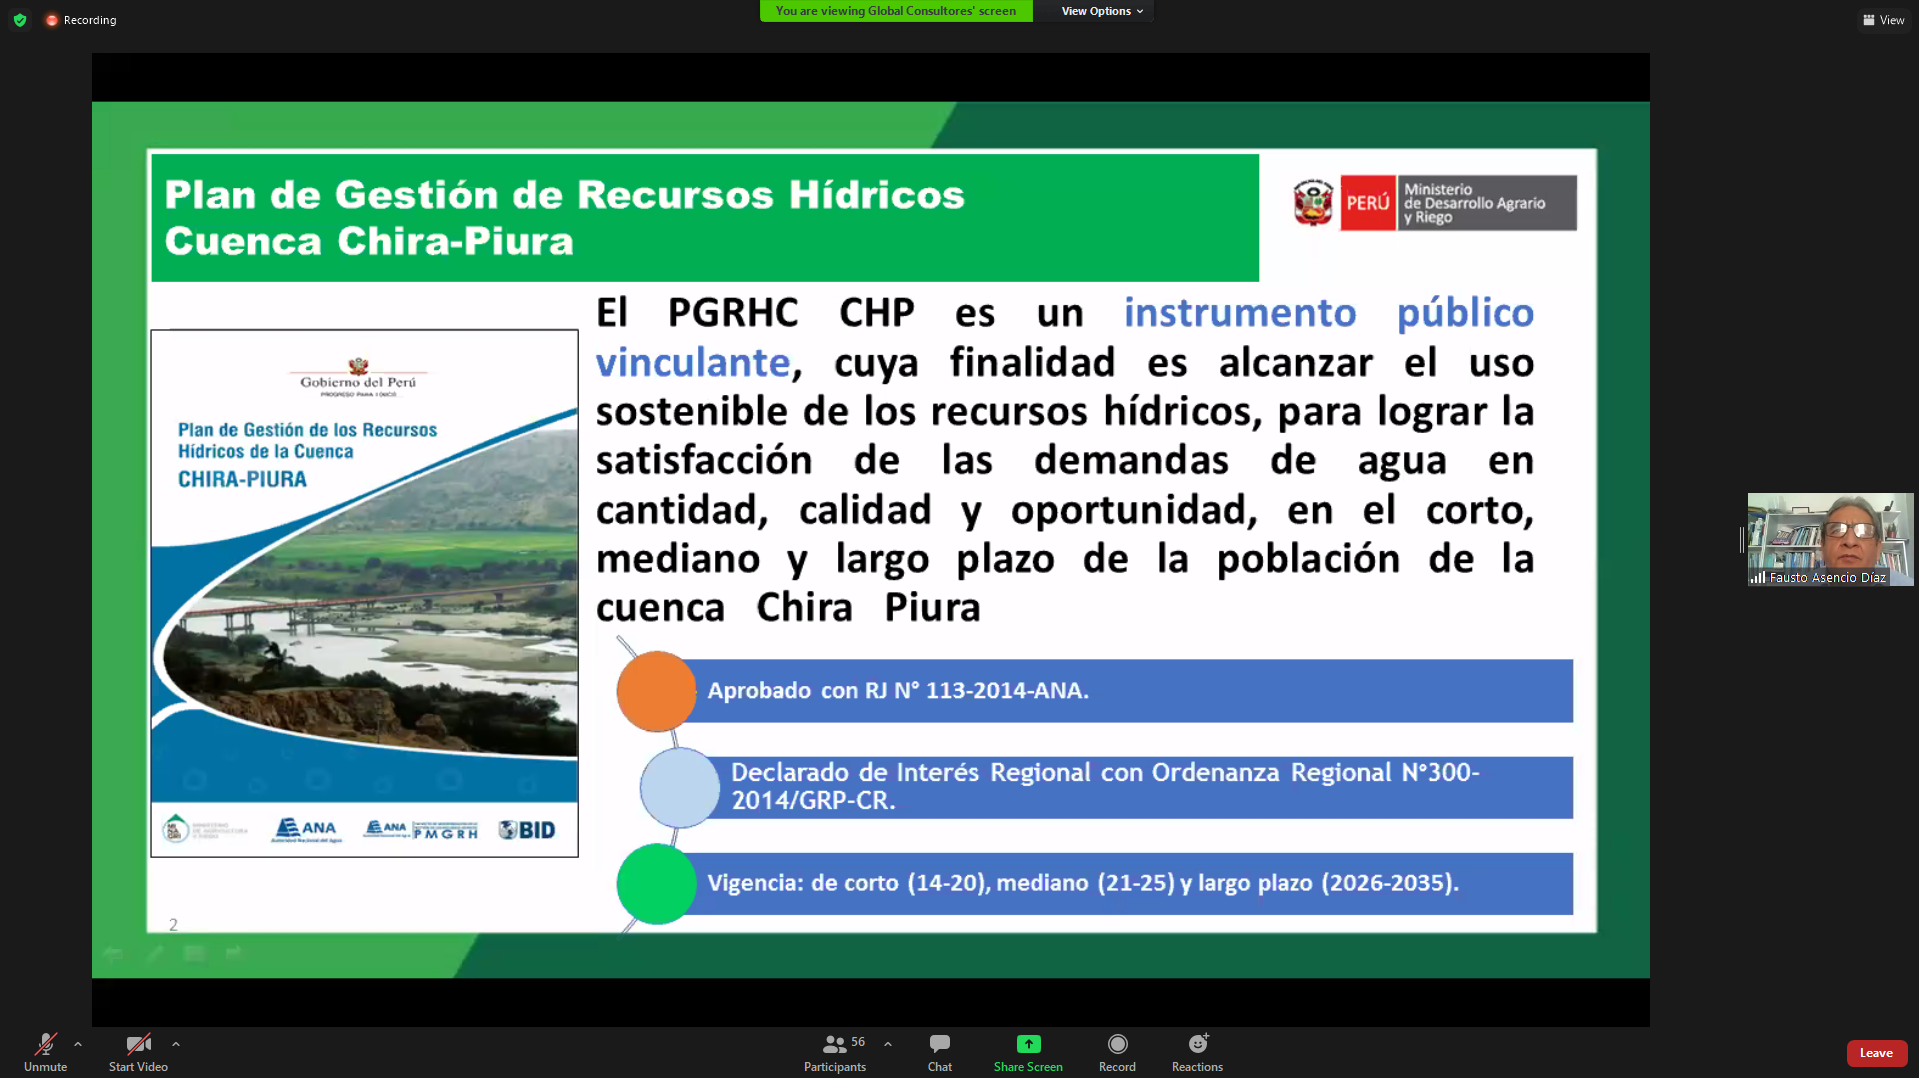
Task: Open the Chat panel
Action: tap(940, 1052)
